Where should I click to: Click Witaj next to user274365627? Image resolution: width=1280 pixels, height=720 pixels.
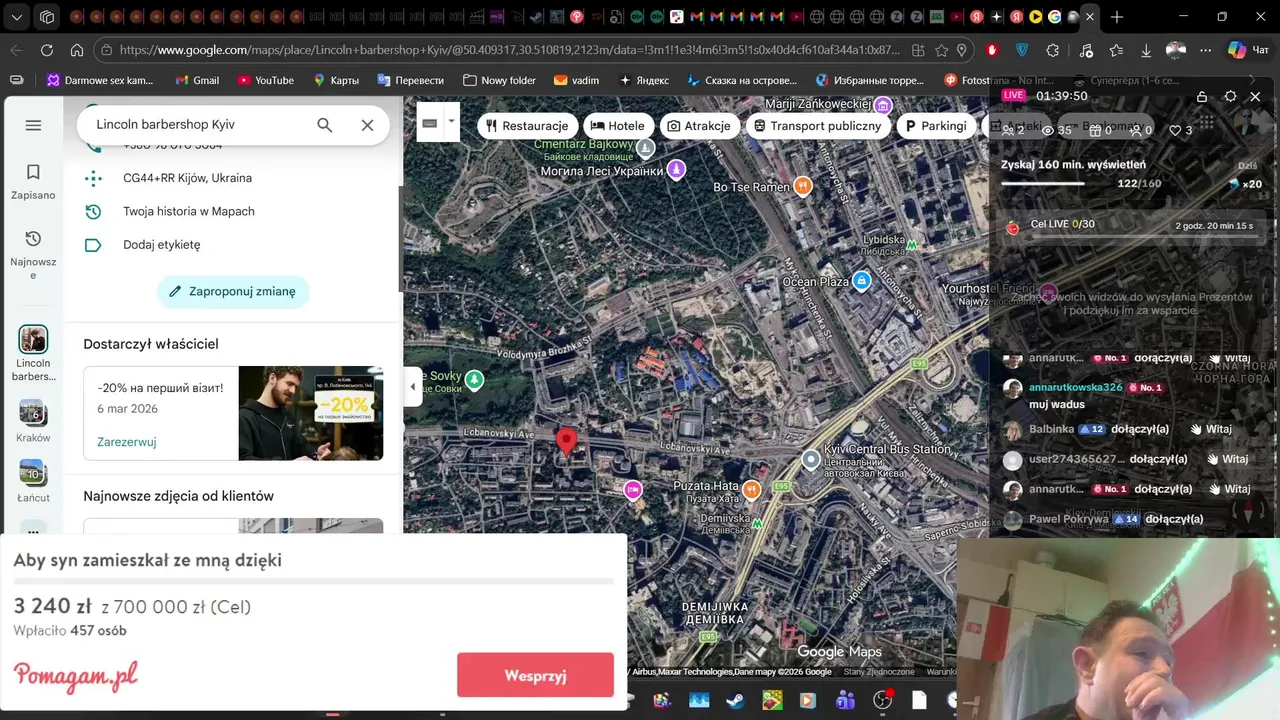point(1226,459)
